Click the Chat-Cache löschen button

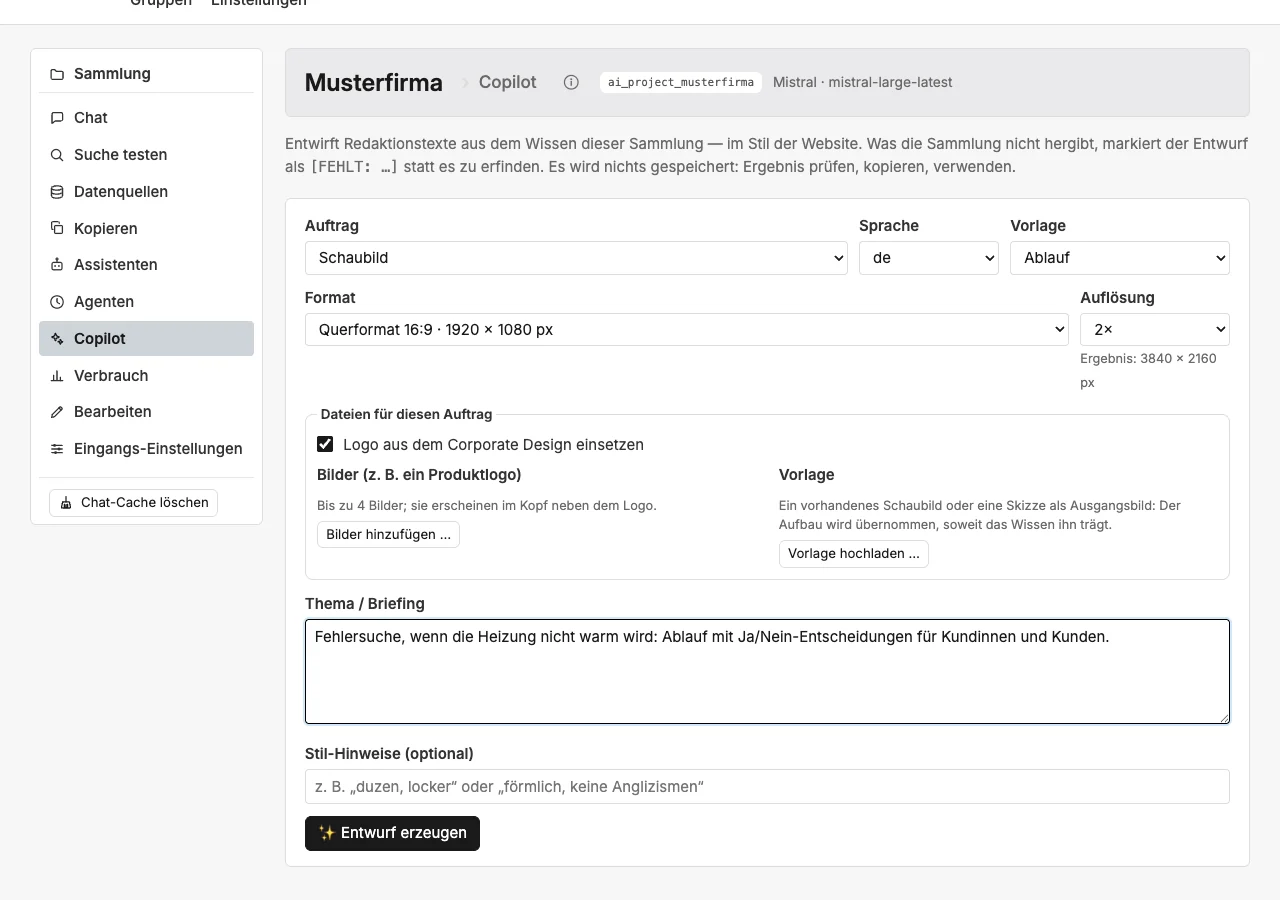133,502
